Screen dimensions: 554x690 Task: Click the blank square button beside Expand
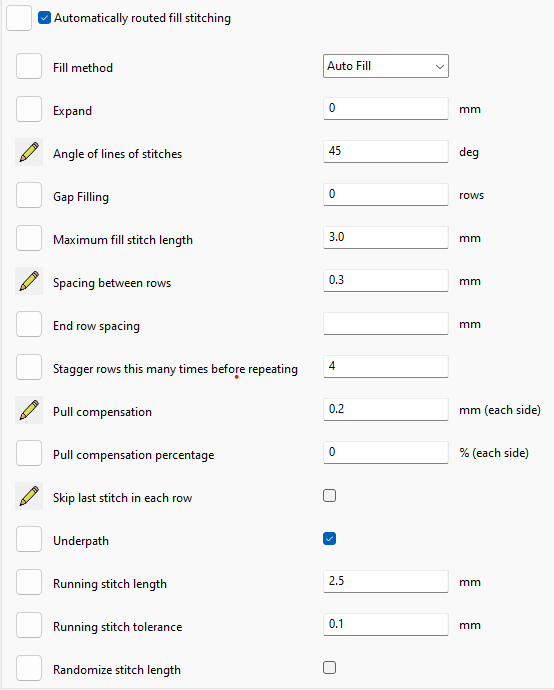pyautogui.click(x=29, y=109)
